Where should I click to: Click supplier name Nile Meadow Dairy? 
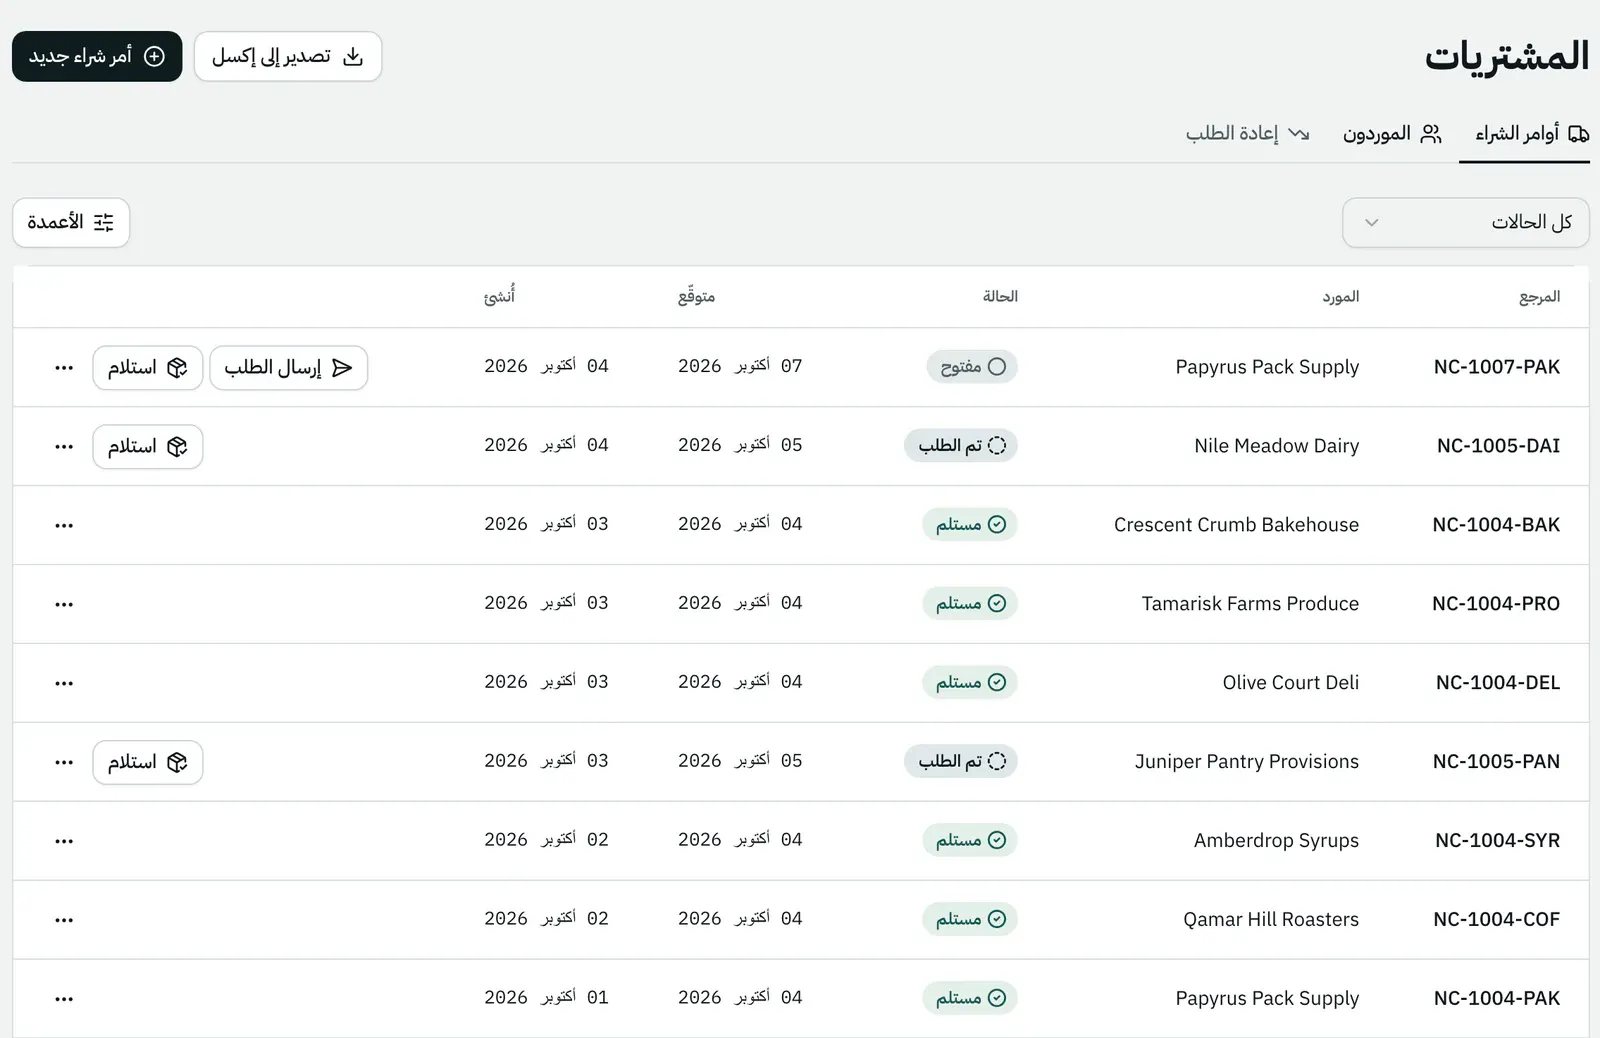tap(1277, 446)
